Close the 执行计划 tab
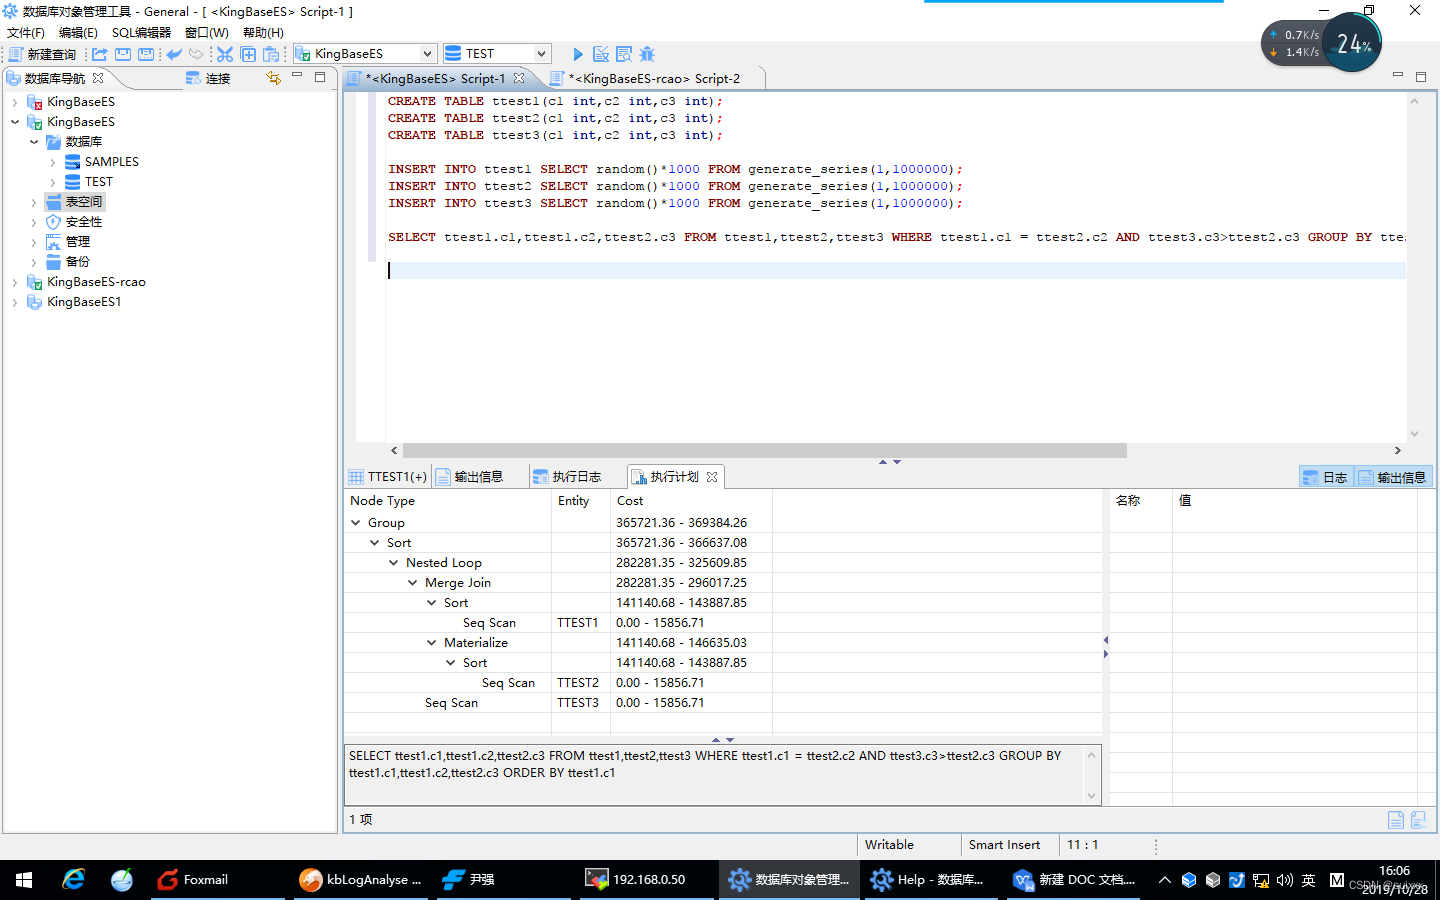The image size is (1440, 900). (x=712, y=477)
